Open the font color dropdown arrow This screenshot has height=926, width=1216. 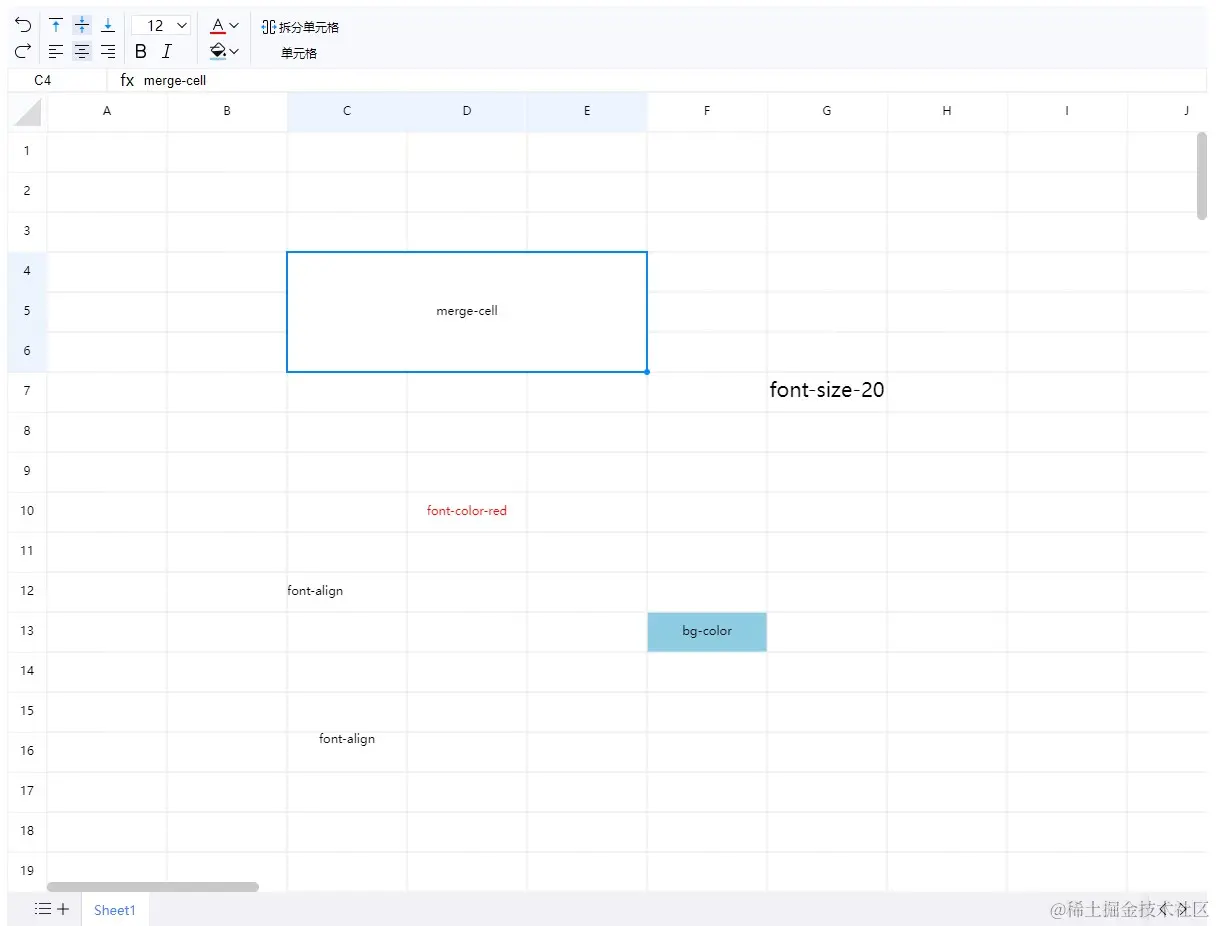pos(234,25)
